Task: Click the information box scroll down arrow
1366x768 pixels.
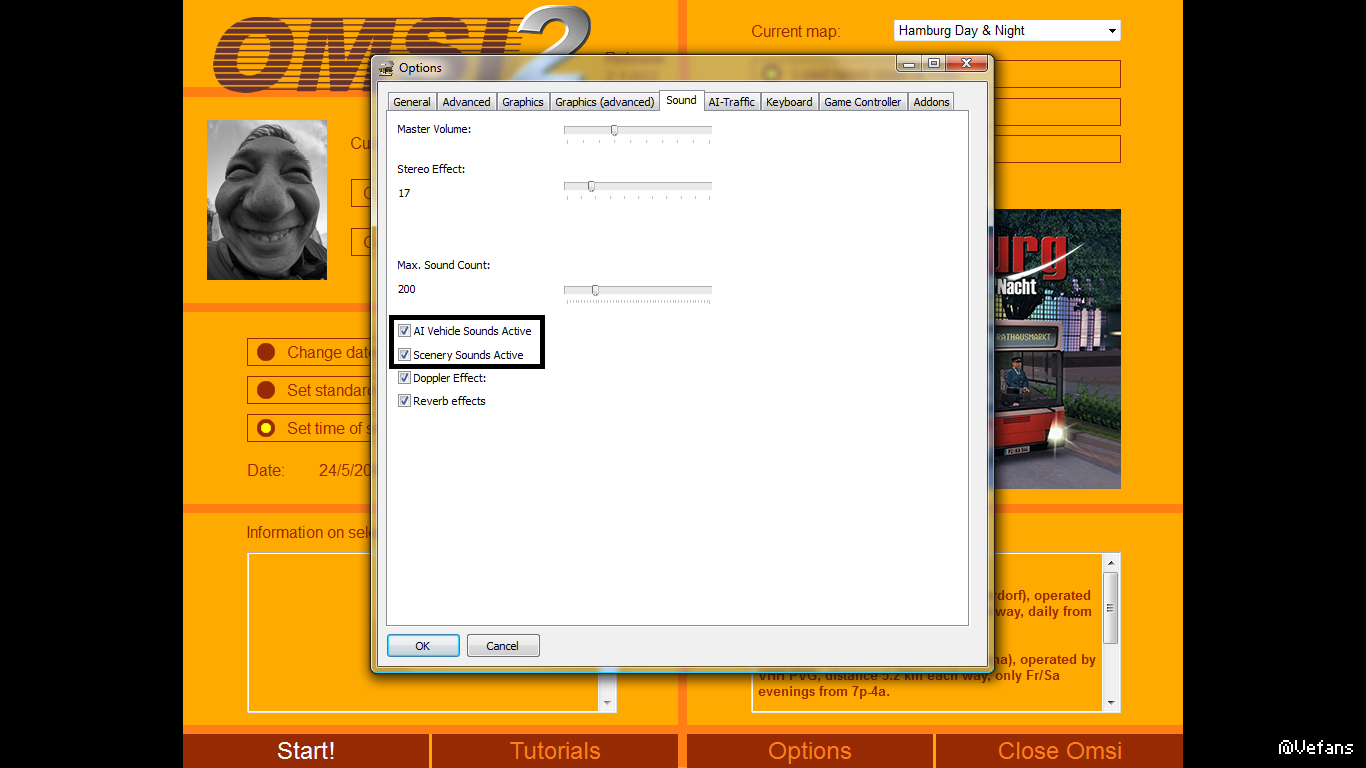Action: pyautogui.click(x=608, y=703)
